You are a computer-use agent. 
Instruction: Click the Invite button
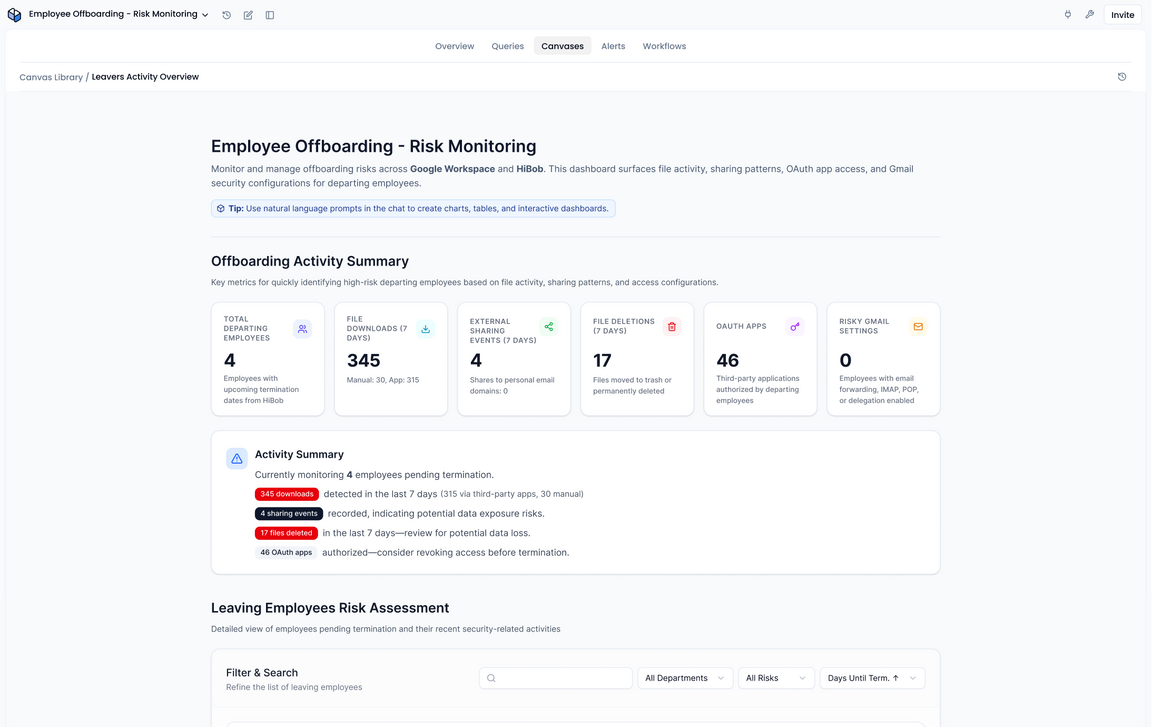tap(1122, 14)
